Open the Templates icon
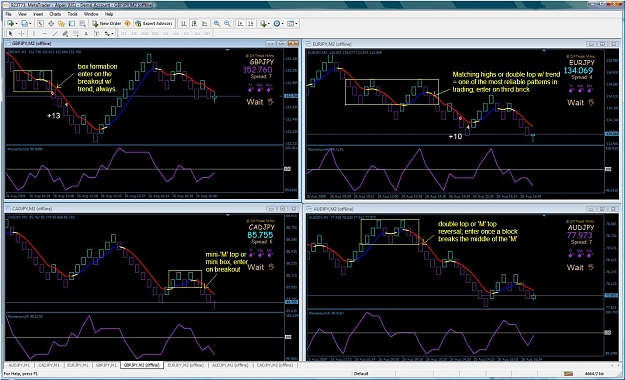The image size is (625, 380). (x=290, y=24)
